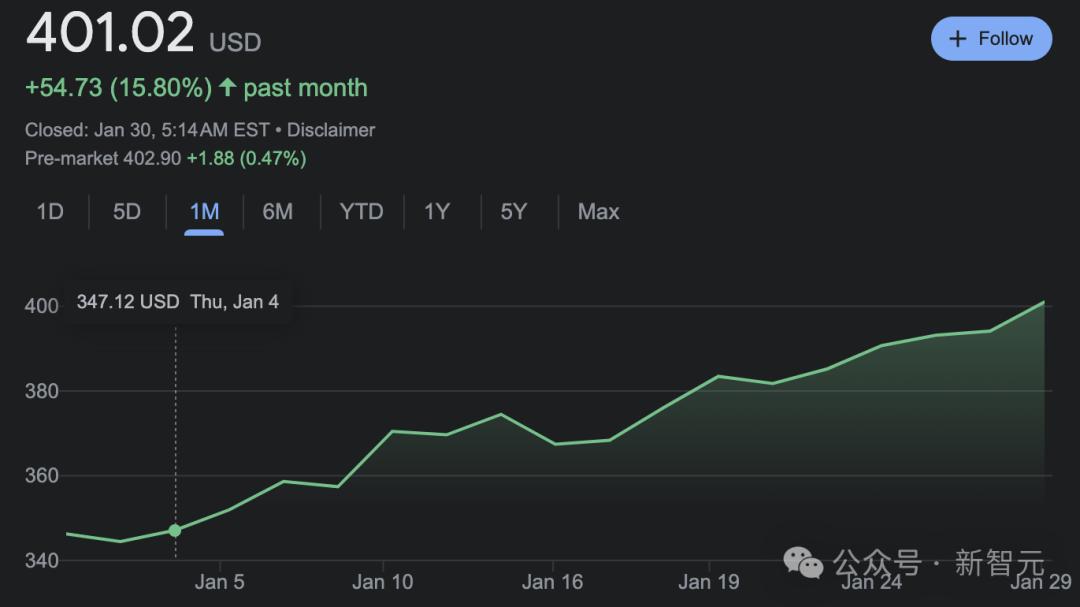The height and width of the screenshot is (607, 1080).
Task: Switch chart to YTD view
Action: pos(361,212)
